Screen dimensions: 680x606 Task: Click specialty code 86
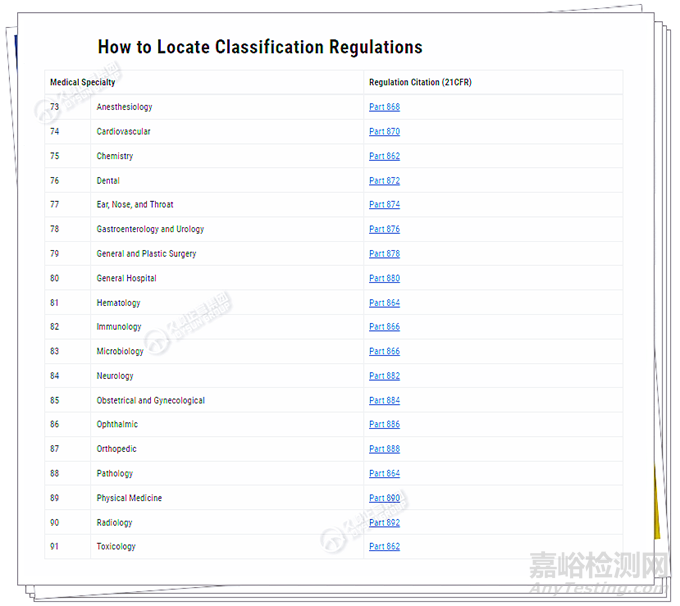pos(55,424)
